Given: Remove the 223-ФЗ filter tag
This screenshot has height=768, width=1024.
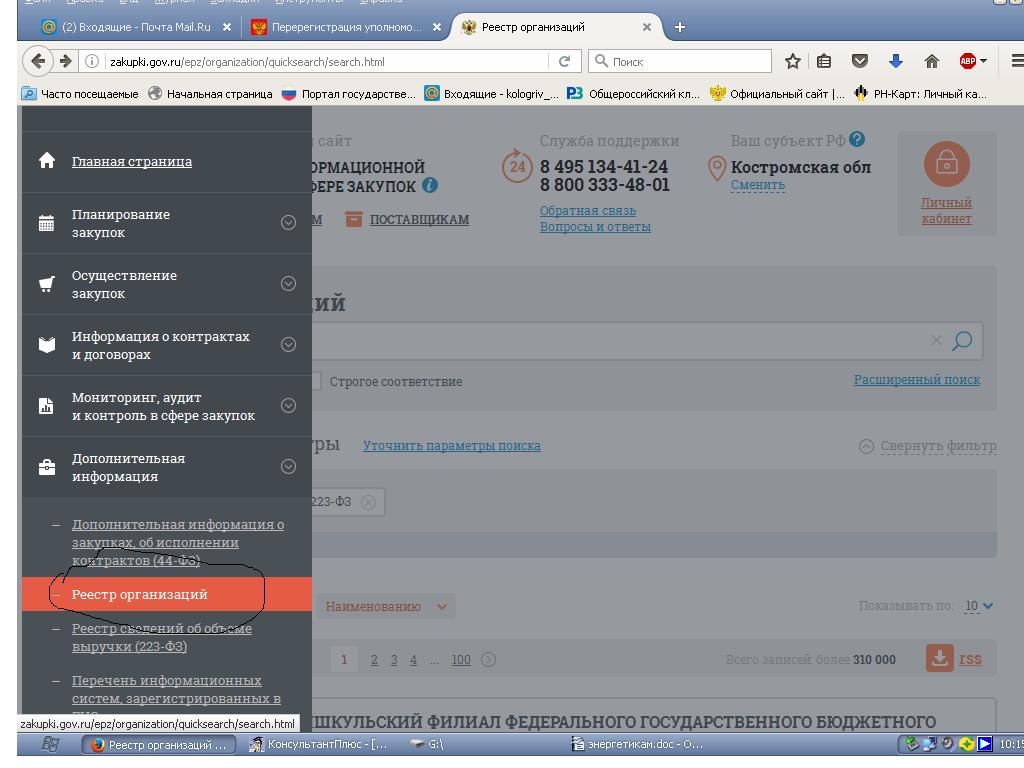Looking at the screenshot, I should click(x=368, y=502).
